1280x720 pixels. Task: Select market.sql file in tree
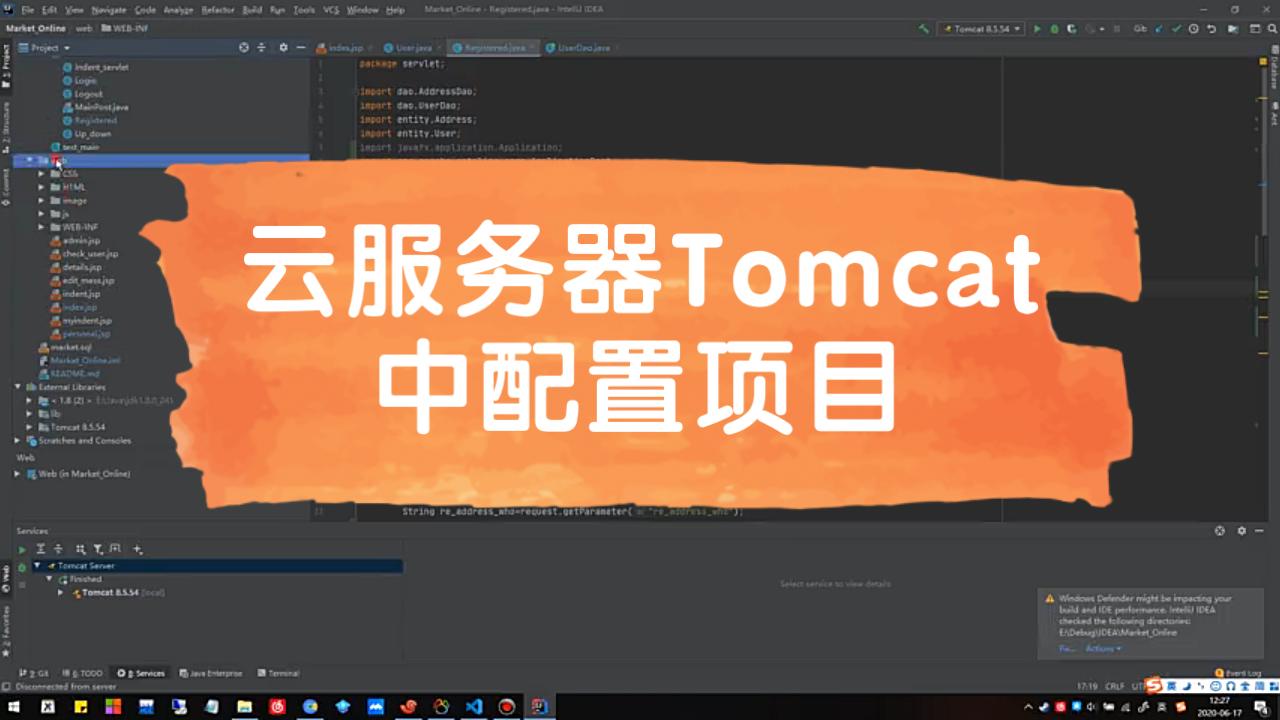65,347
